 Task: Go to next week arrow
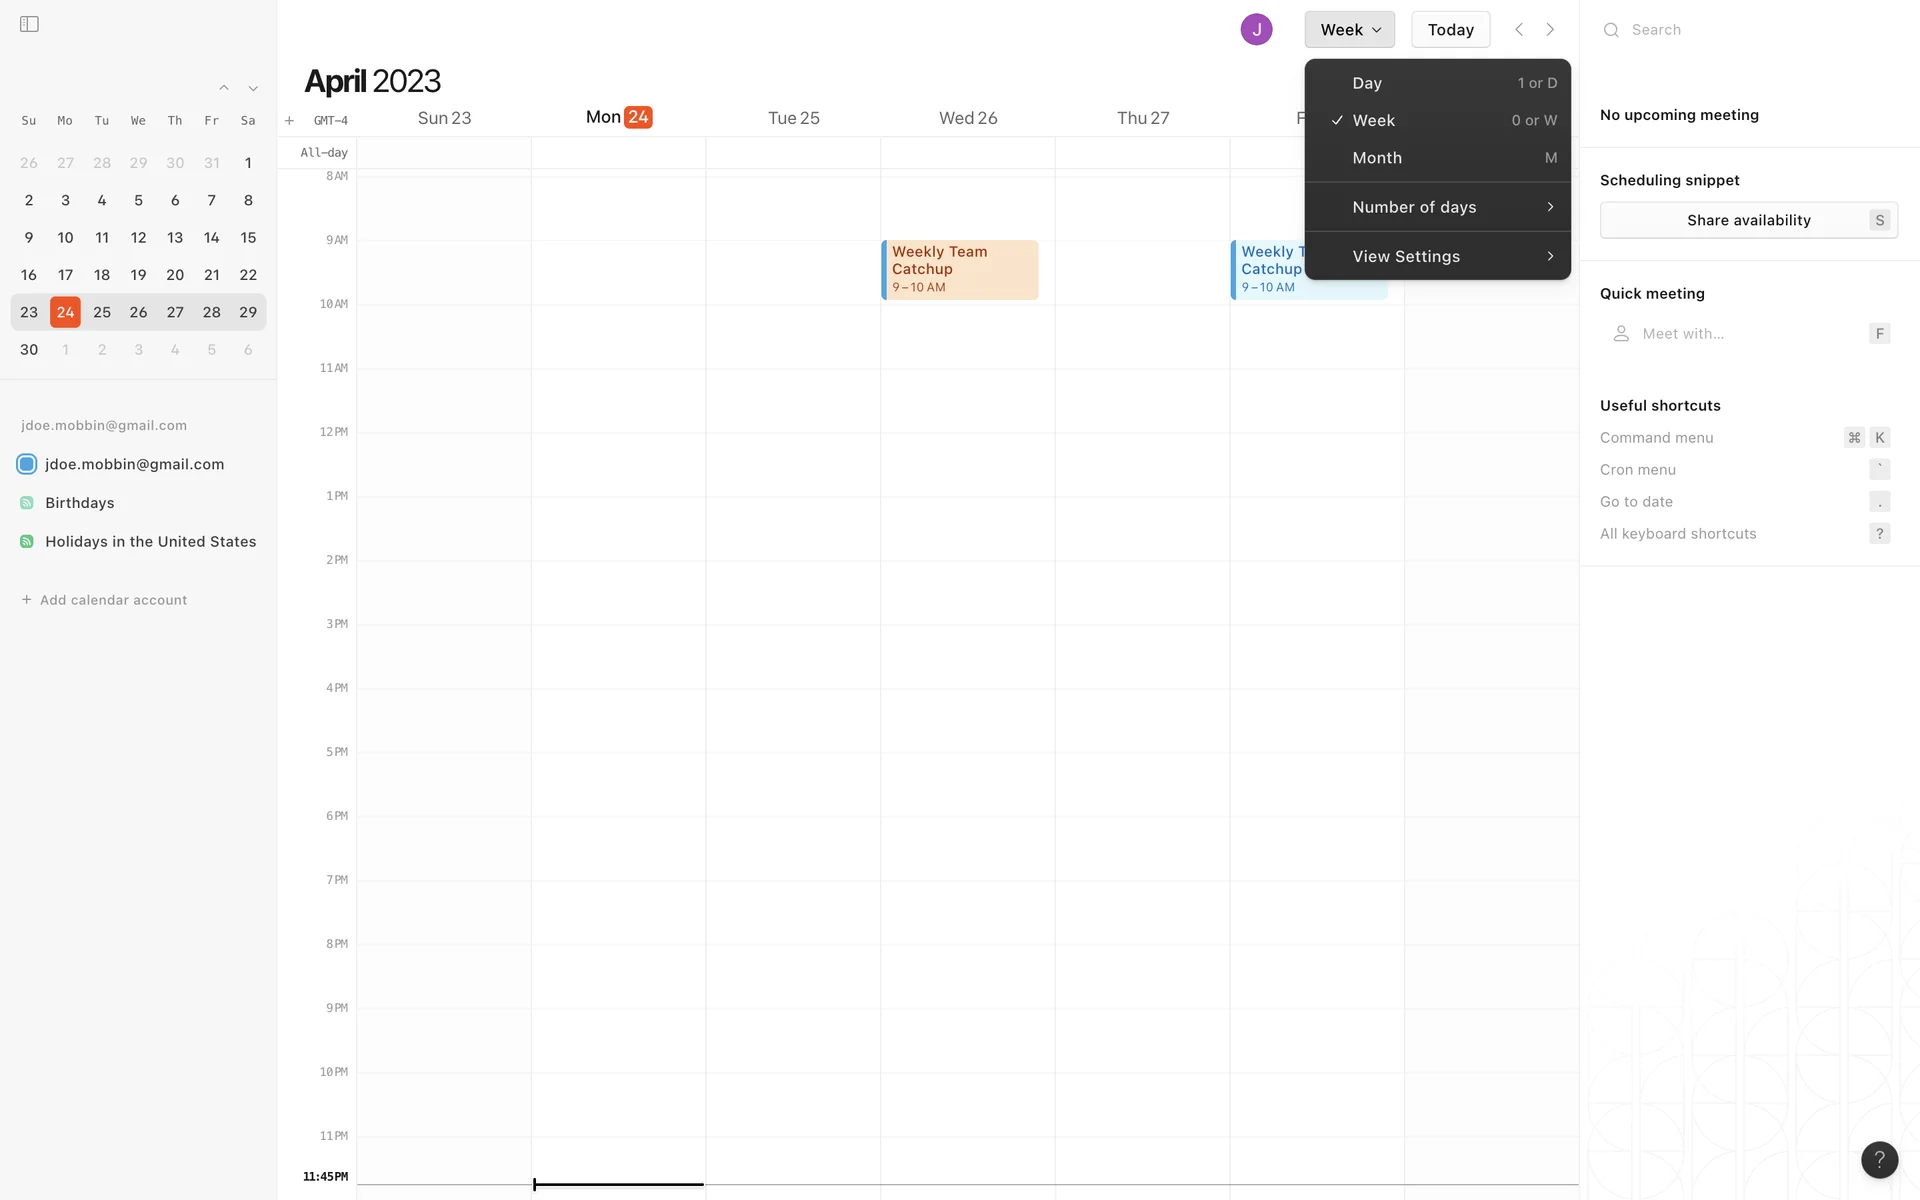1550,29
